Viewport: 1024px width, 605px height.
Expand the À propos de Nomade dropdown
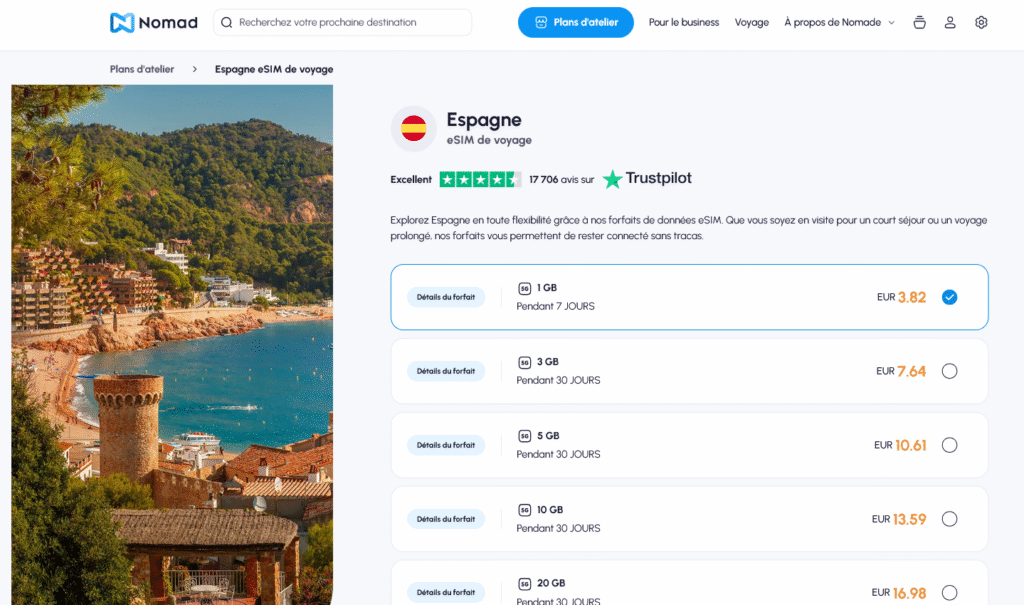pyautogui.click(x=839, y=22)
